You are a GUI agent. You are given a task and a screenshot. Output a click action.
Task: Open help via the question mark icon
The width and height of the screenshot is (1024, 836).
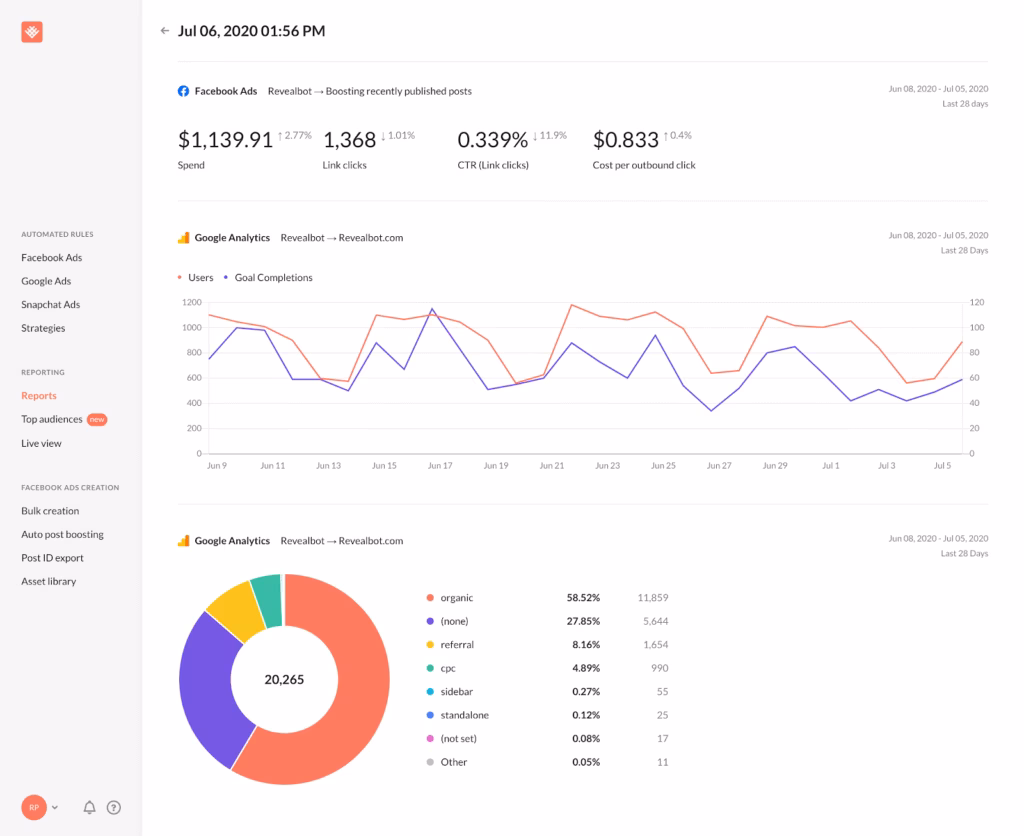114,807
